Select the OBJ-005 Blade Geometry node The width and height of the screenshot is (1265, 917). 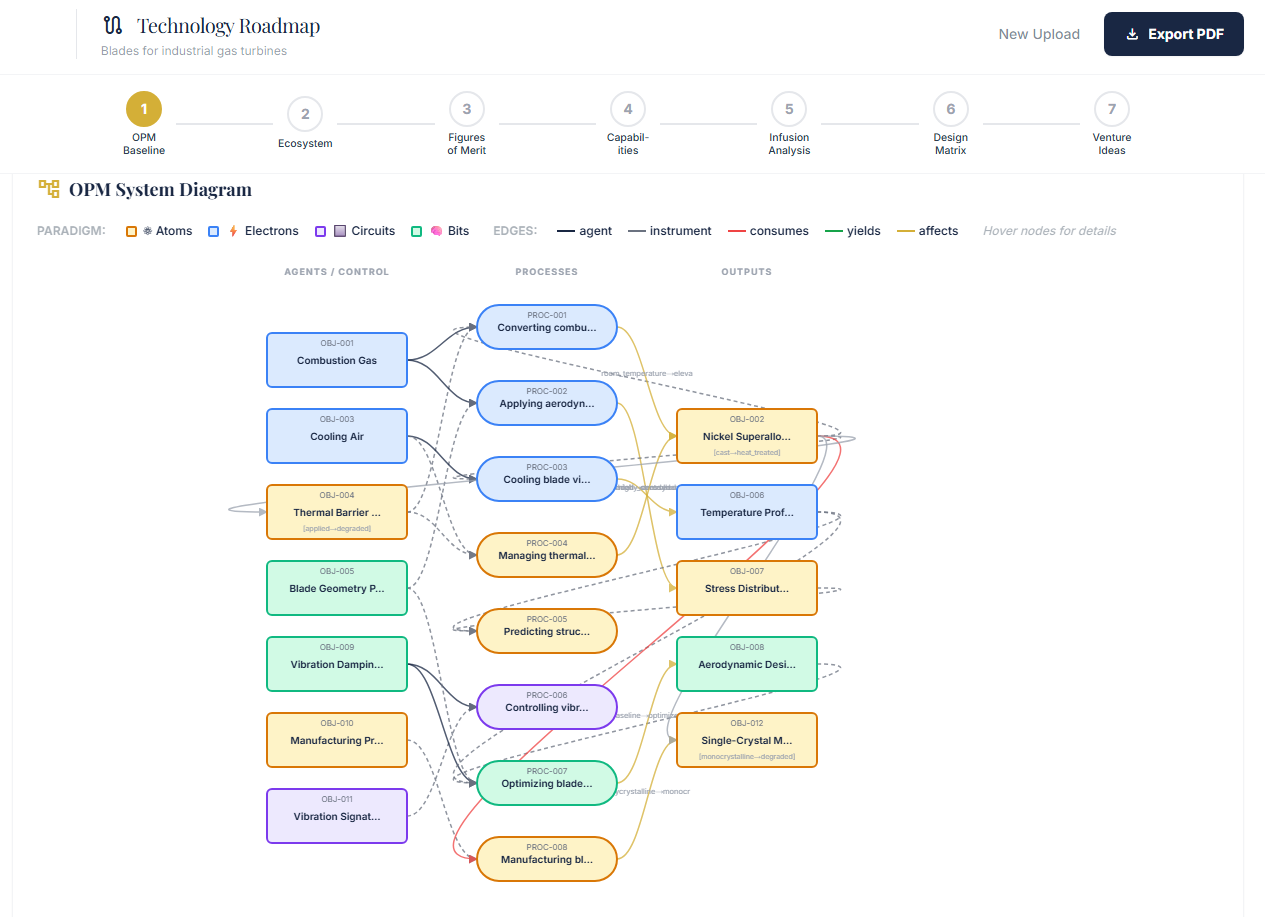[x=337, y=588]
